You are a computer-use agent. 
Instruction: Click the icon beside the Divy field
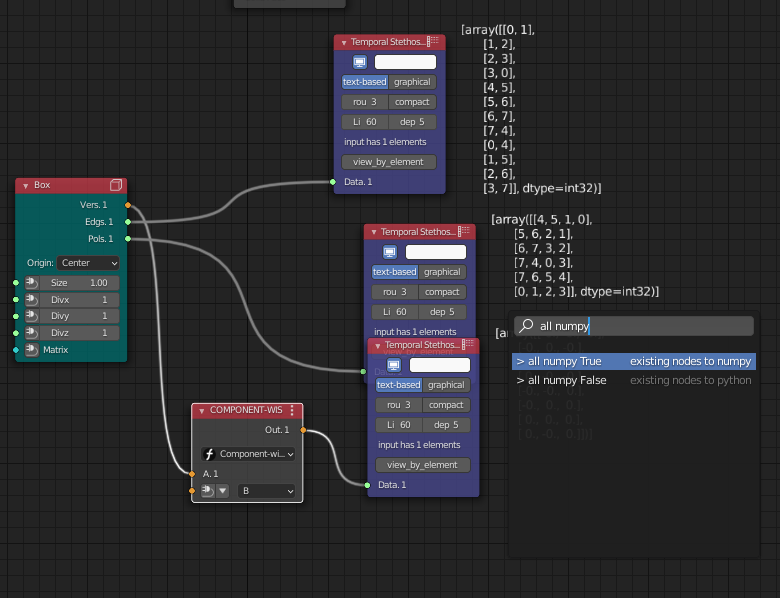[31, 316]
